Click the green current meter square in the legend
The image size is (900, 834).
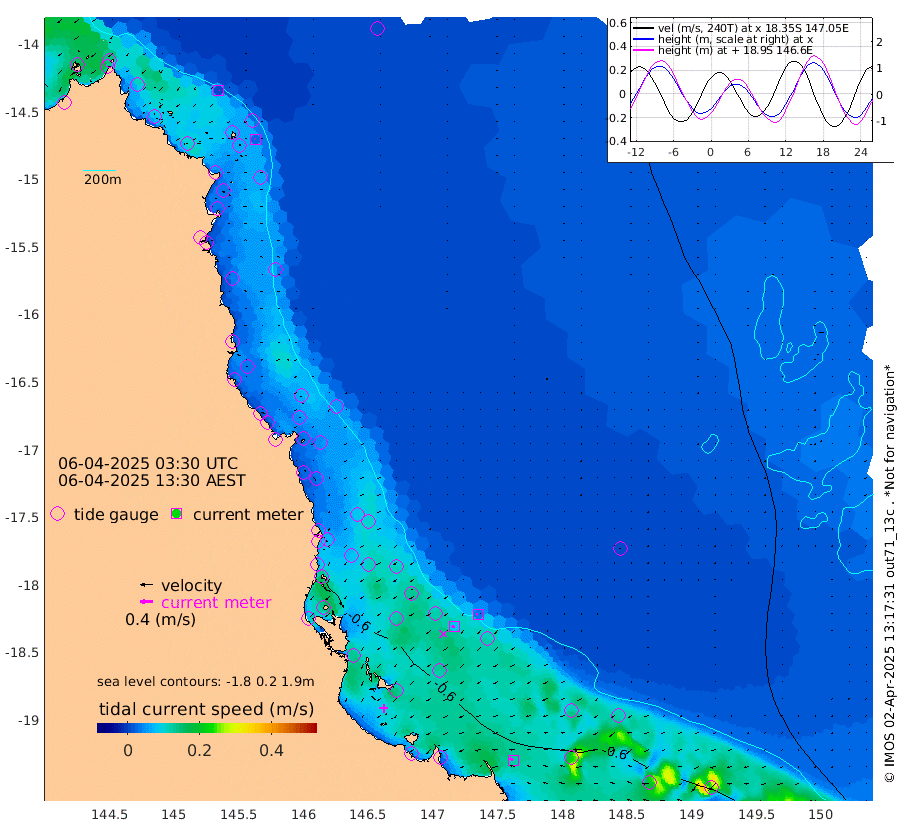(x=177, y=514)
